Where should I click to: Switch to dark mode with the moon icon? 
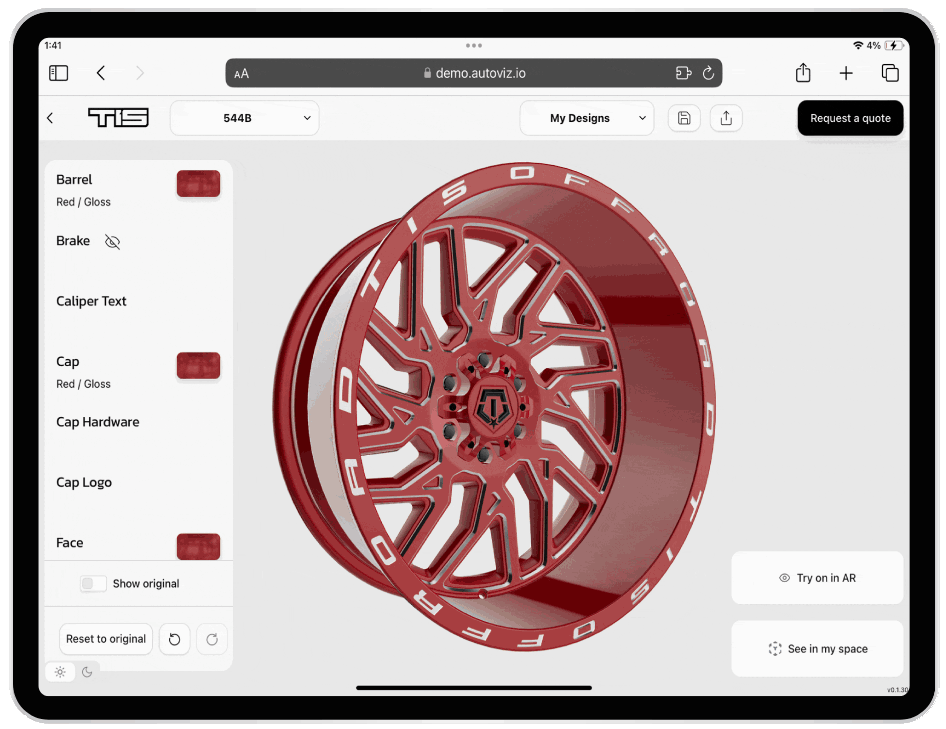tap(87, 671)
